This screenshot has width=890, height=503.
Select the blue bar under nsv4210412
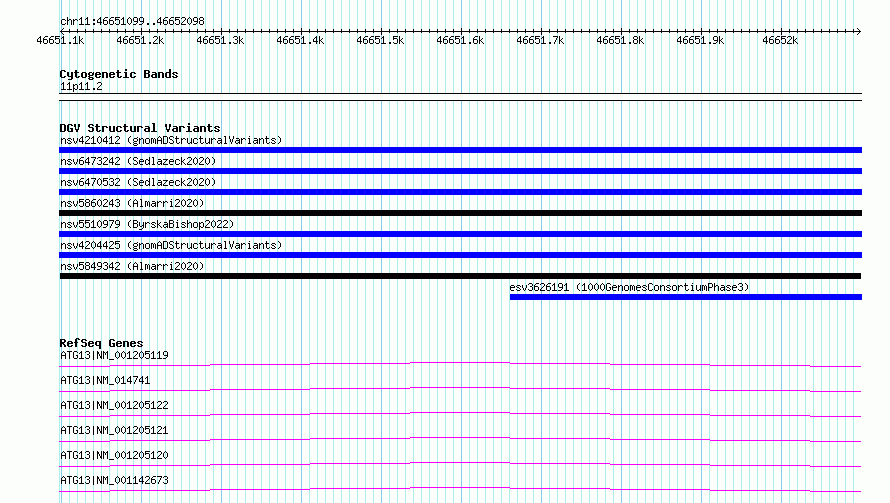tap(460, 150)
